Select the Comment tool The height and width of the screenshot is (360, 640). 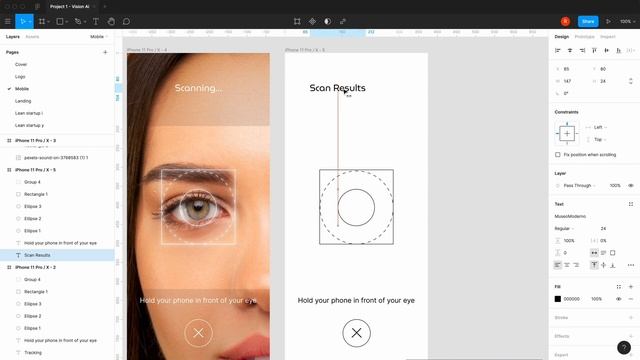pos(126,21)
